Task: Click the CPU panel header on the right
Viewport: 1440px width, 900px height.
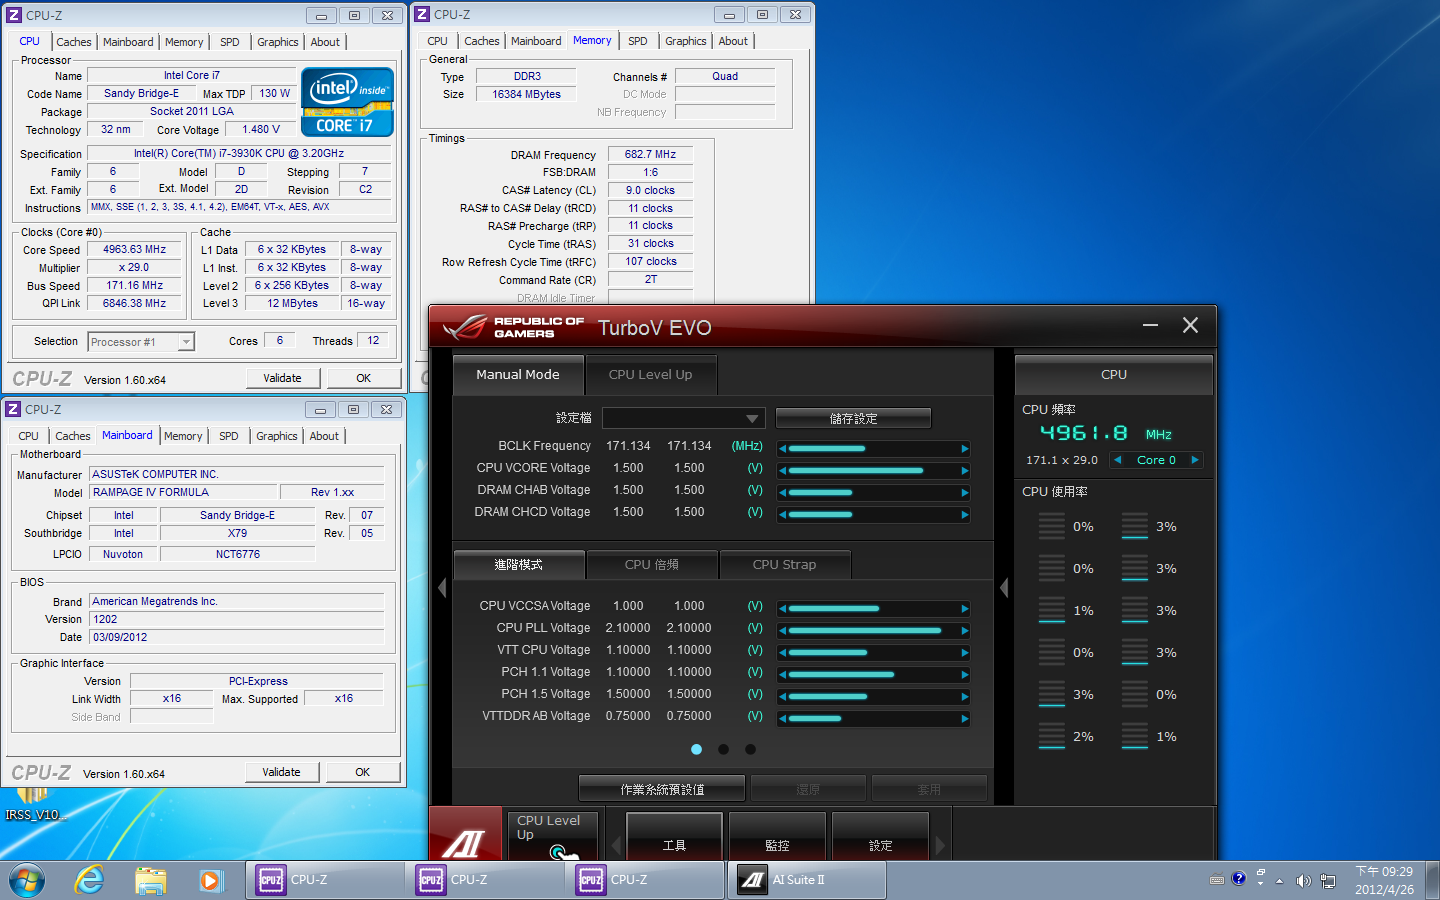Action: 1114,375
